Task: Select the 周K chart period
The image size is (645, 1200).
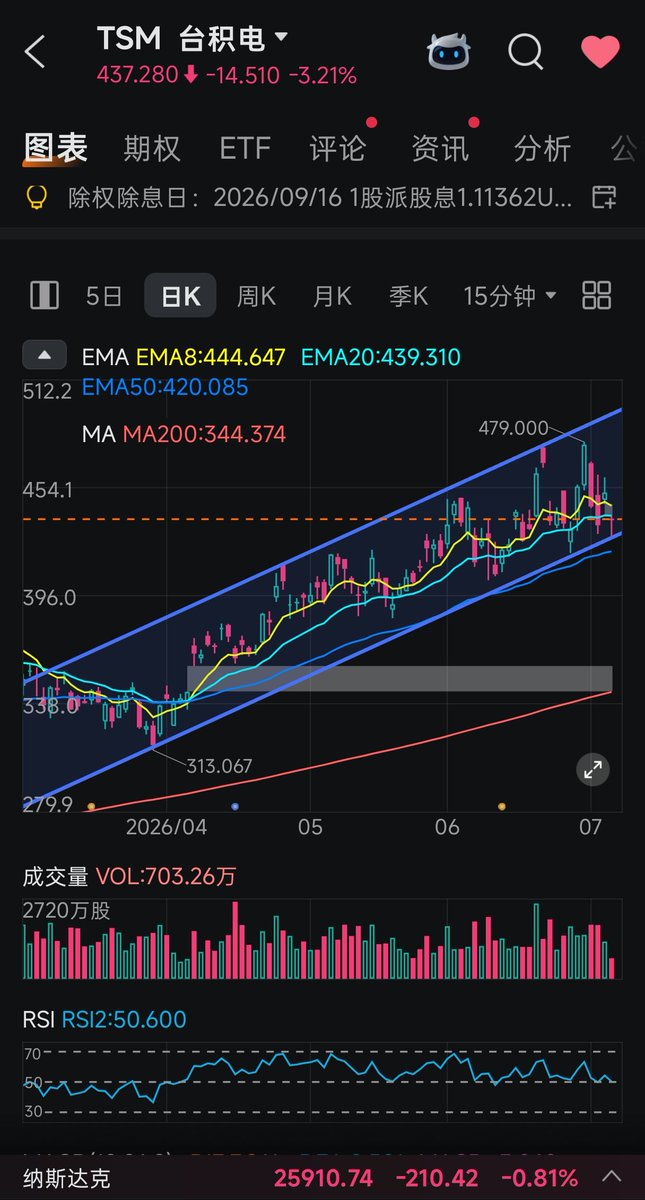Action: [256, 296]
